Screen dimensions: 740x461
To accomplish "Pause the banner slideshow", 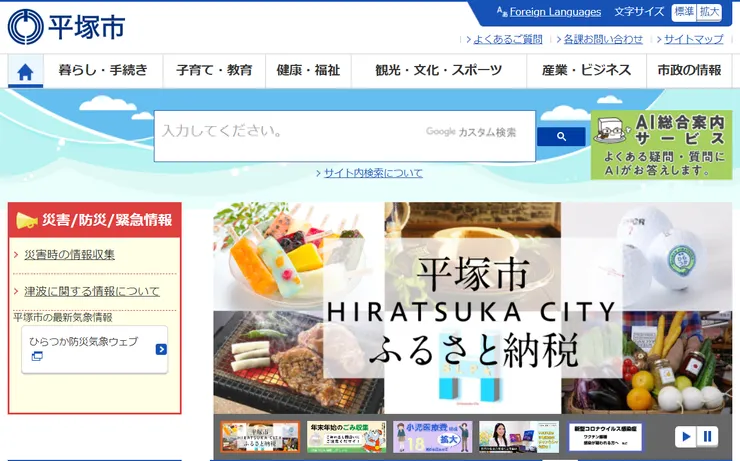I will click(x=707, y=436).
